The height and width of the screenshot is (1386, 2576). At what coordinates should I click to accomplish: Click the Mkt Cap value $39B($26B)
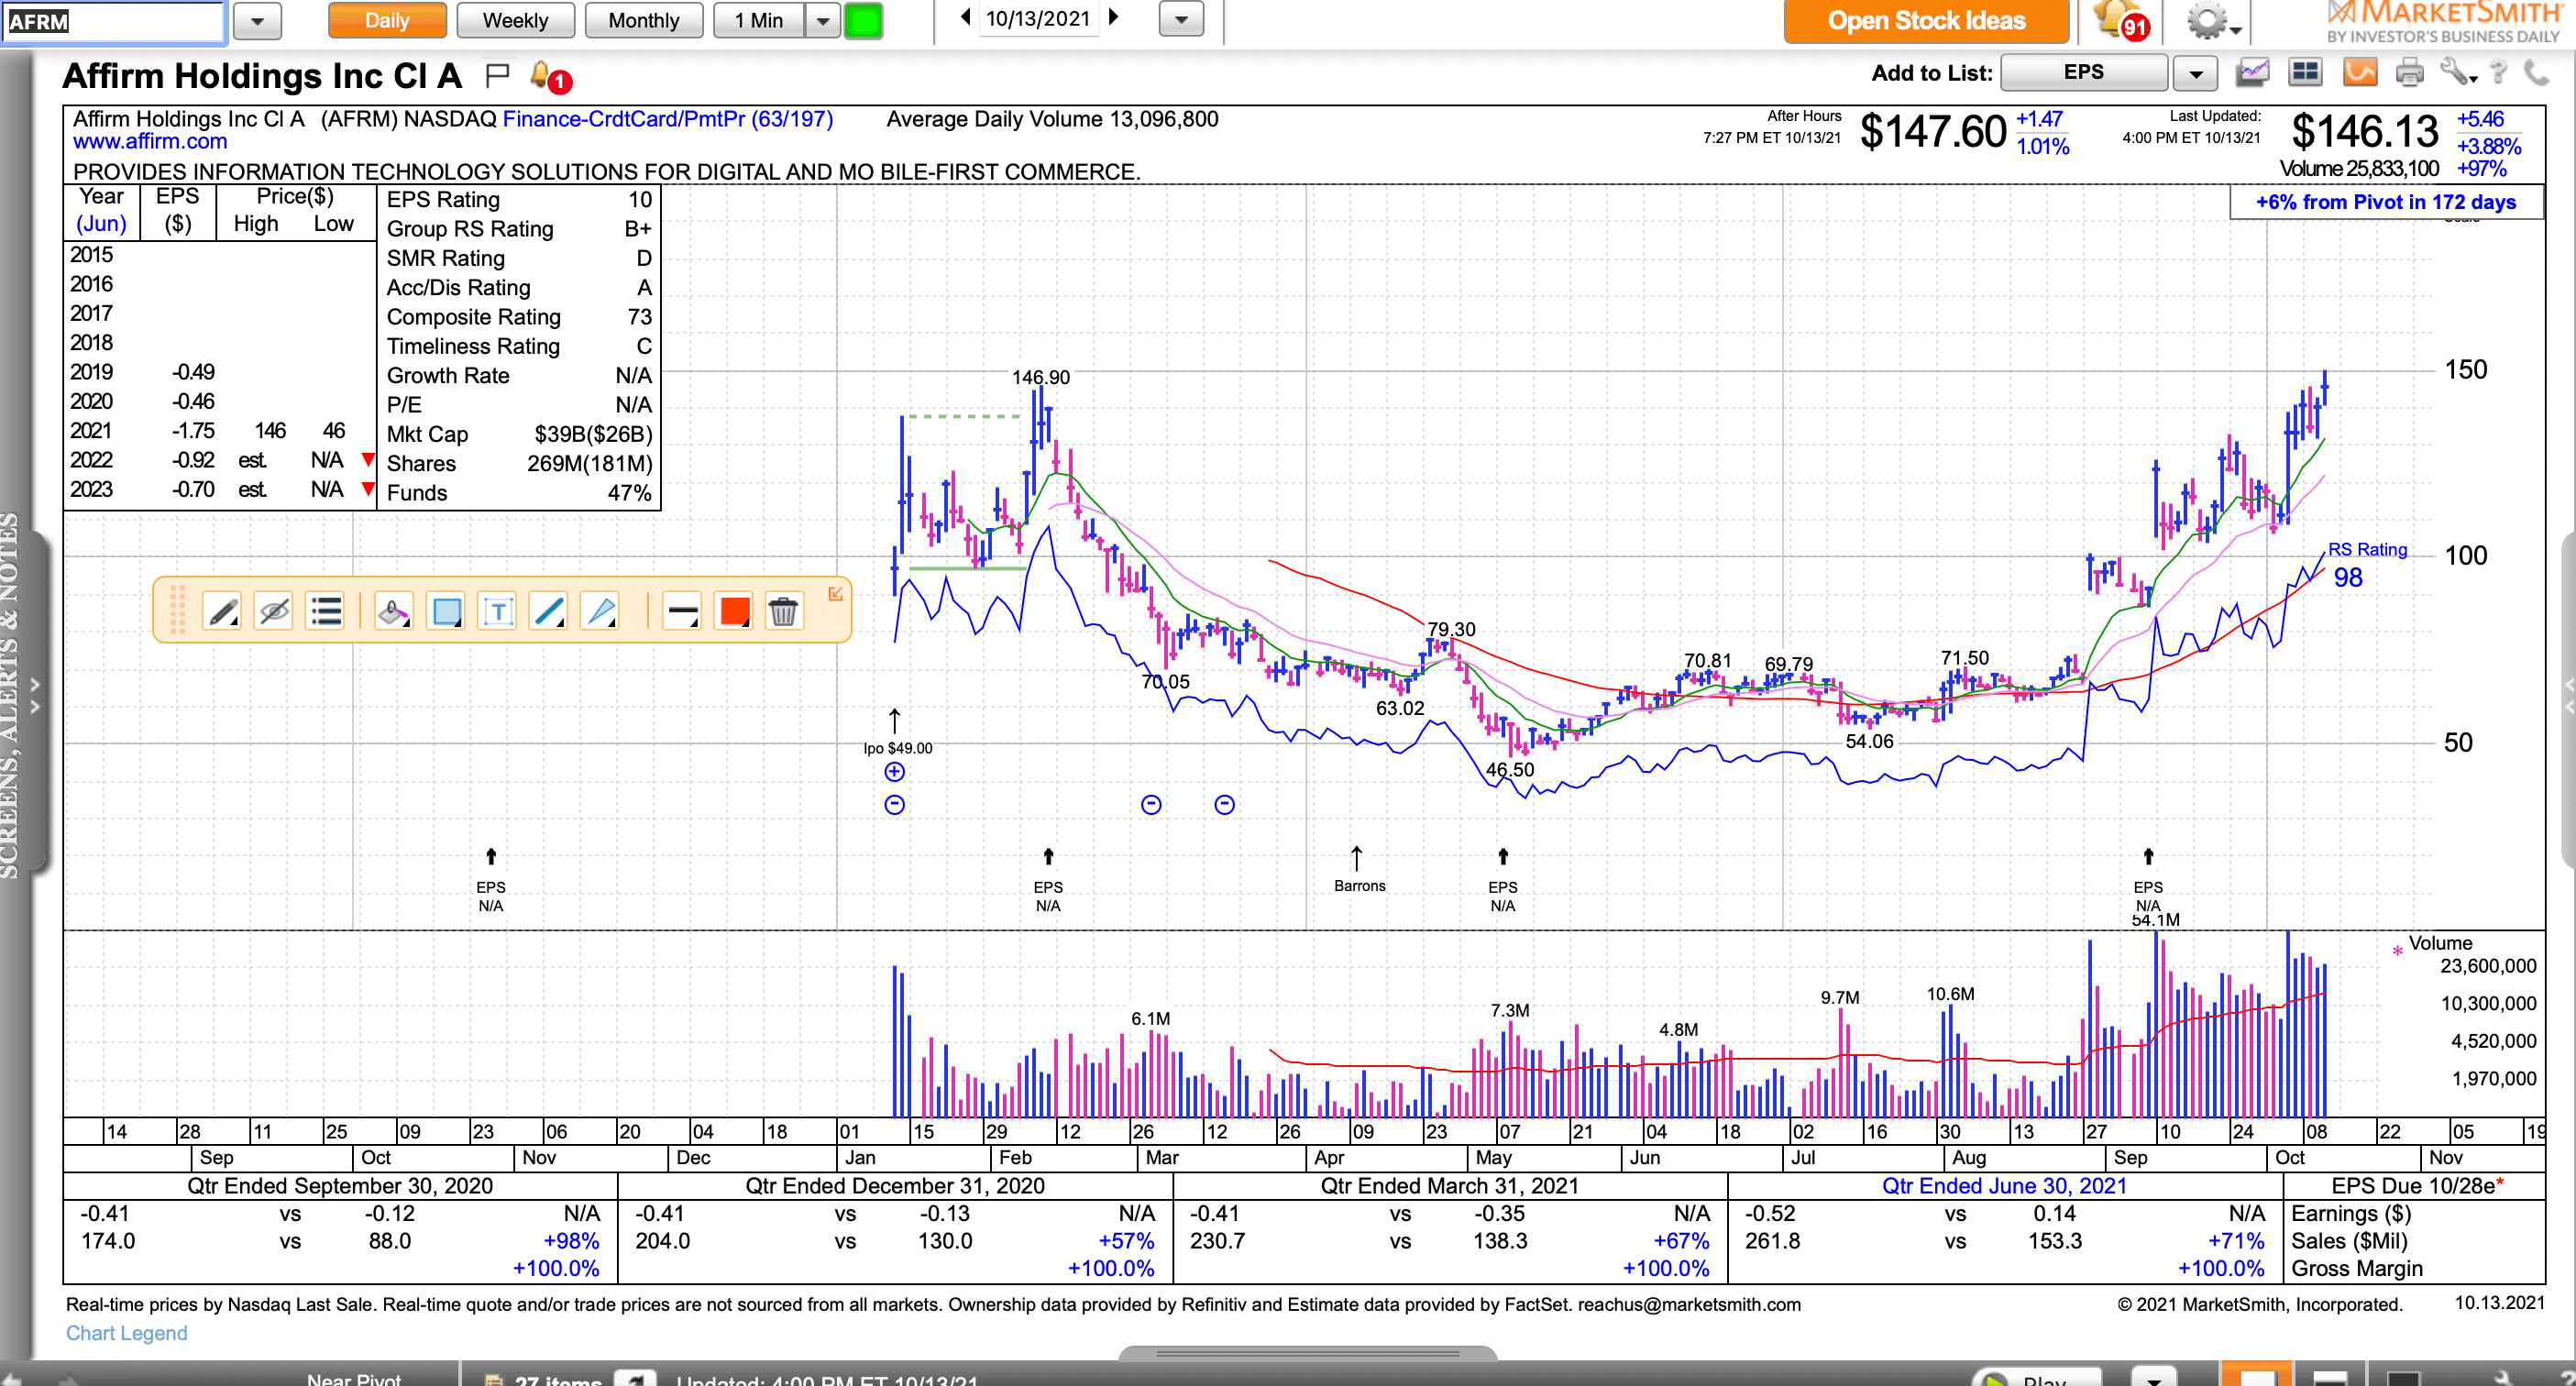[593, 434]
